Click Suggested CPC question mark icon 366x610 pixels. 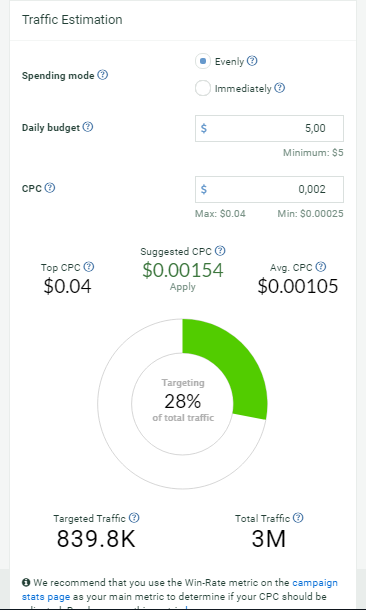click(220, 251)
